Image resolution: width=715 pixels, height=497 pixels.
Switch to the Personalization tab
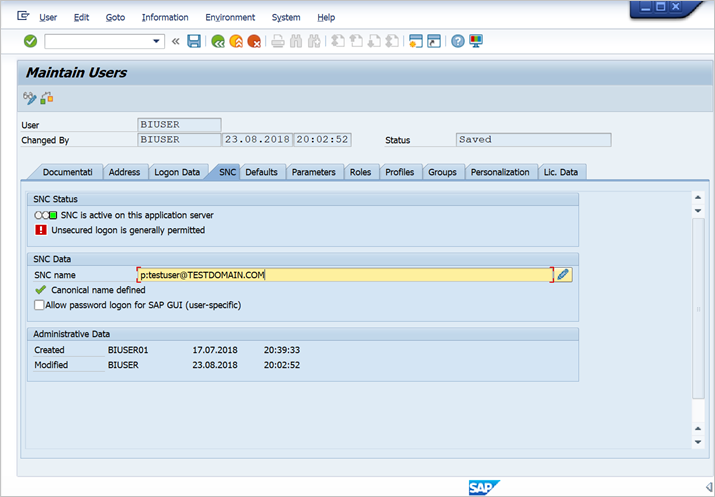500,172
